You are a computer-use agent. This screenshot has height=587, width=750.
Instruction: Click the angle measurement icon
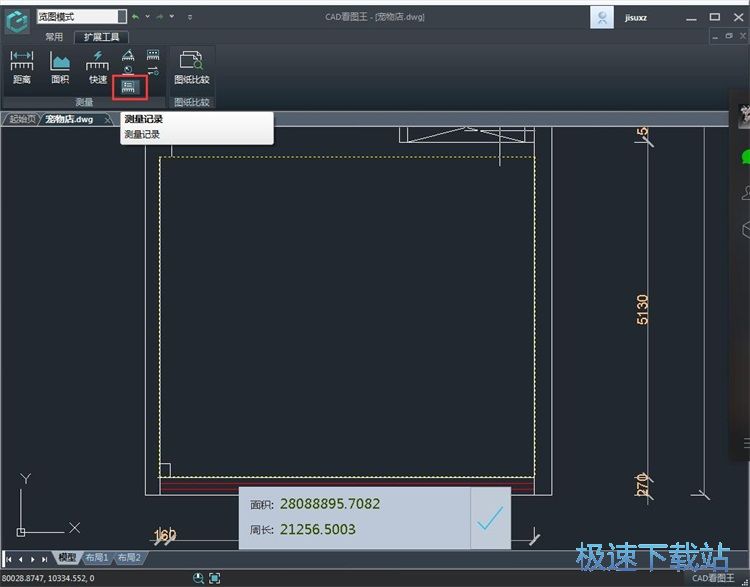[x=128, y=55]
